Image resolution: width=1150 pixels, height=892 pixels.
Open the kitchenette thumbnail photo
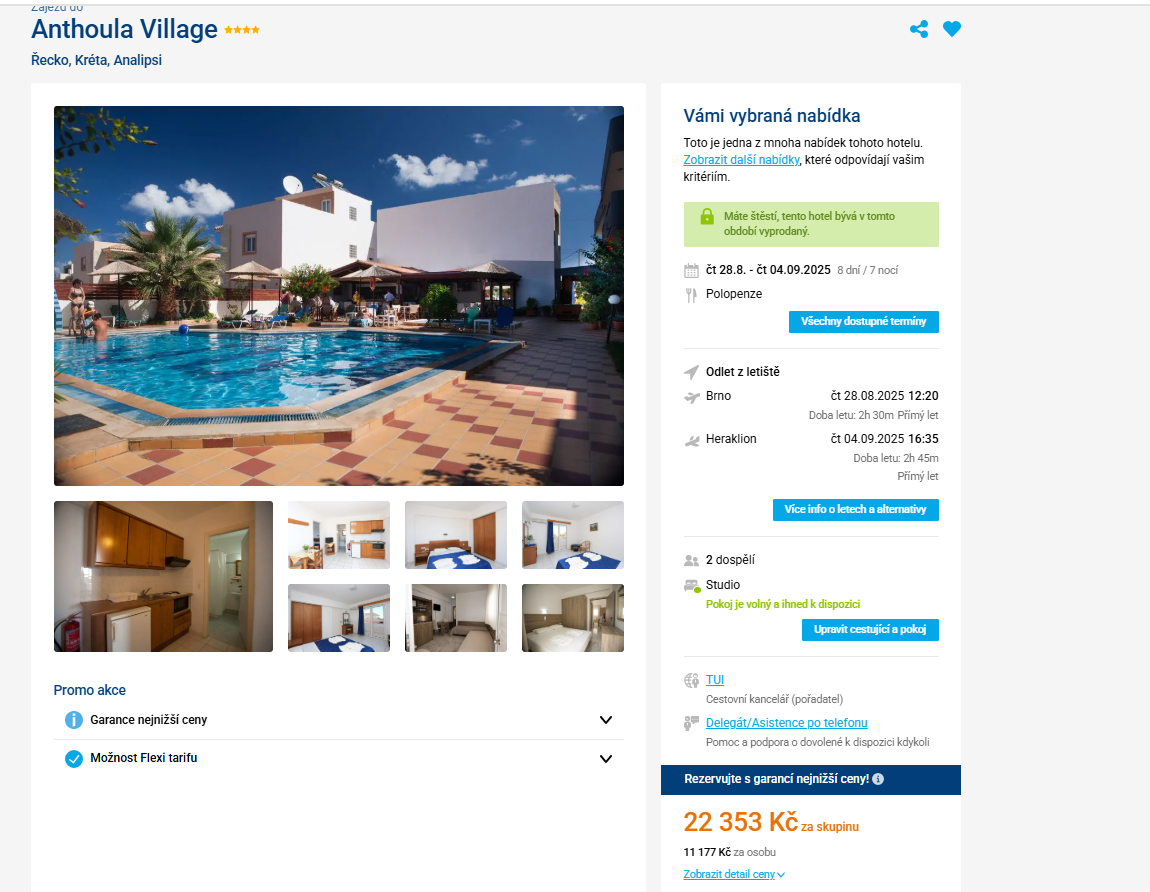click(164, 577)
